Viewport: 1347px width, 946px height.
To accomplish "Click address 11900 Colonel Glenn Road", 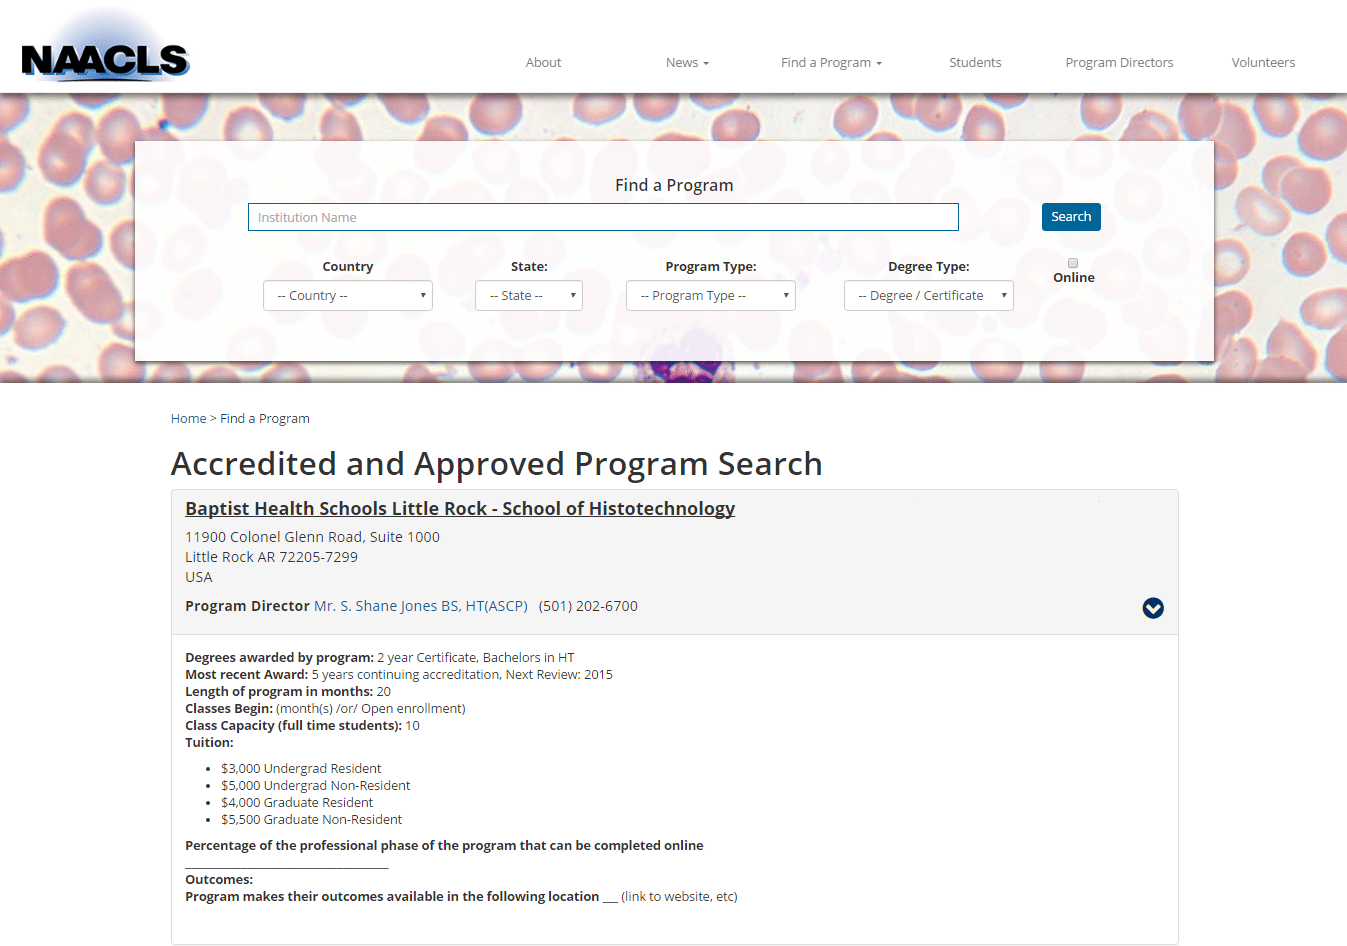I will tap(312, 537).
